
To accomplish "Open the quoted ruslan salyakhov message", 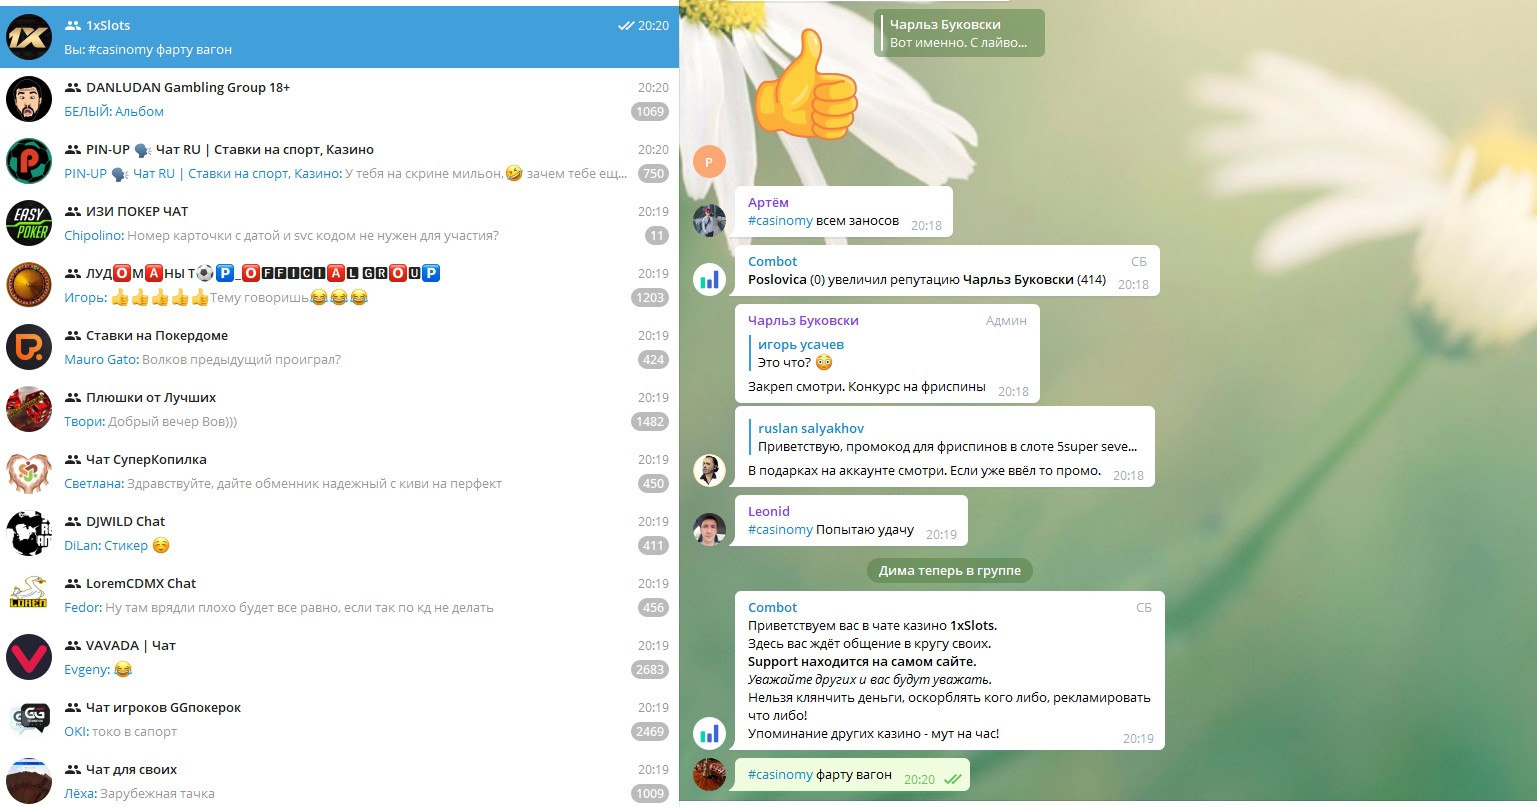I will click(x=948, y=437).
